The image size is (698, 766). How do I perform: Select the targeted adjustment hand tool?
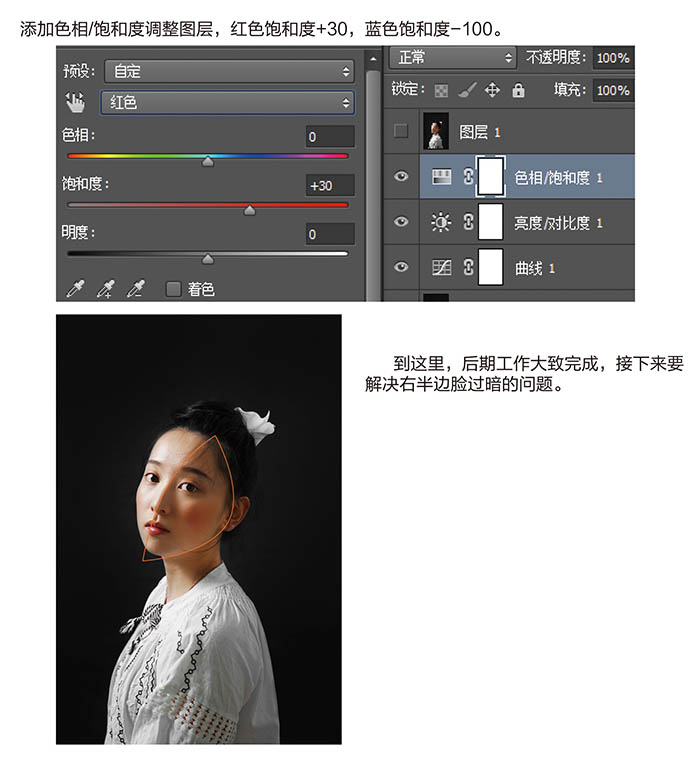pyautogui.click(x=75, y=103)
